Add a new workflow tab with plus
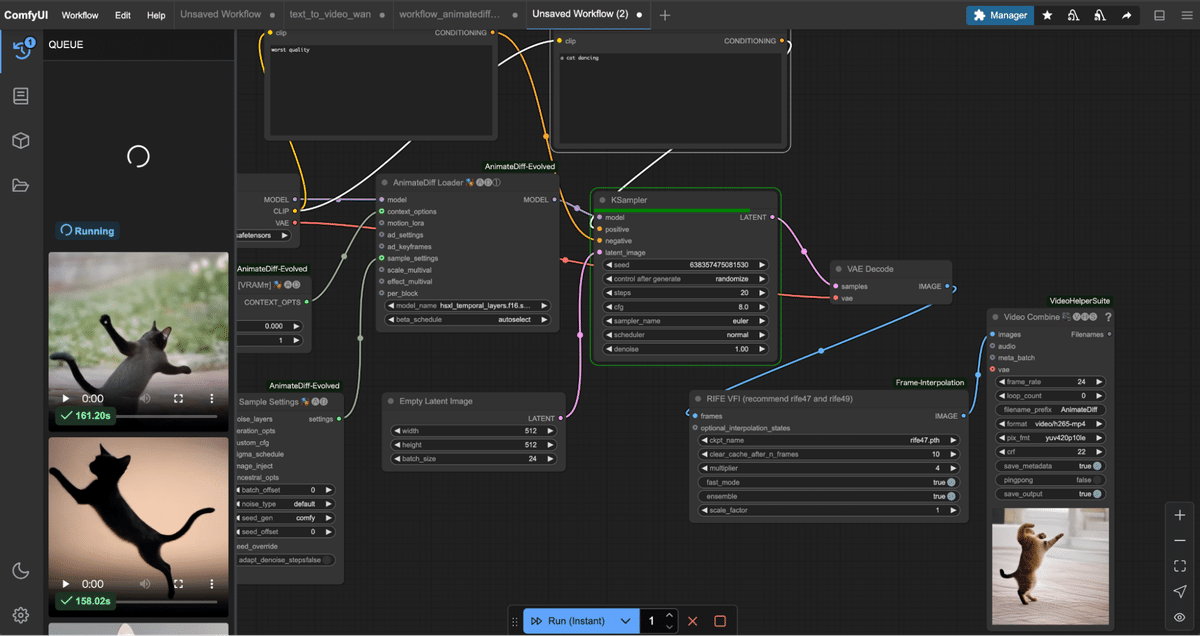This screenshot has width=1200, height=636. (x=665, y=15)
